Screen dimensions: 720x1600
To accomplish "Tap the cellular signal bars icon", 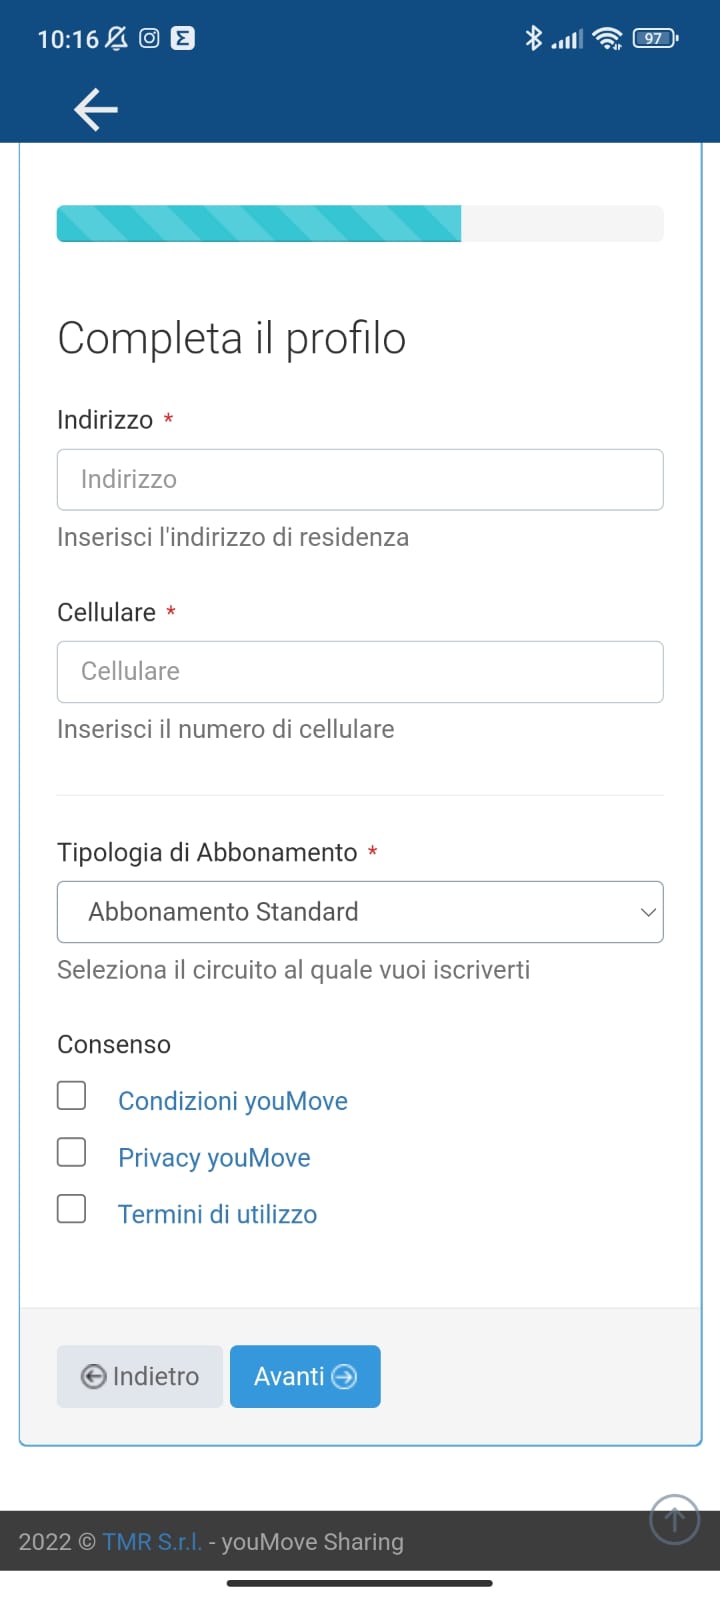I will tap(567, 40).
